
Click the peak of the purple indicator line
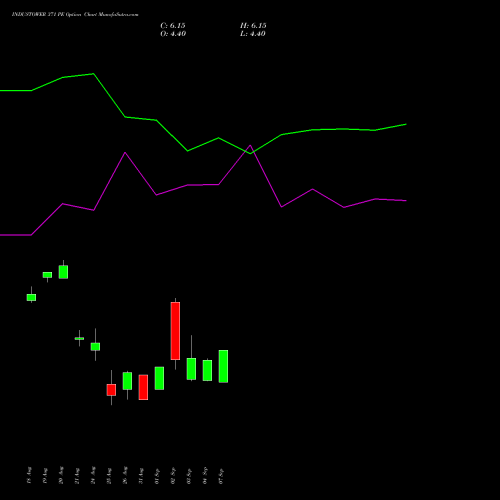click(x=250, y=145)
